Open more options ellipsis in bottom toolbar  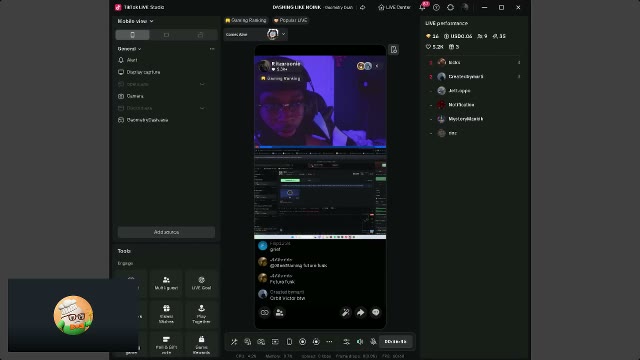[x=329, y=342]
